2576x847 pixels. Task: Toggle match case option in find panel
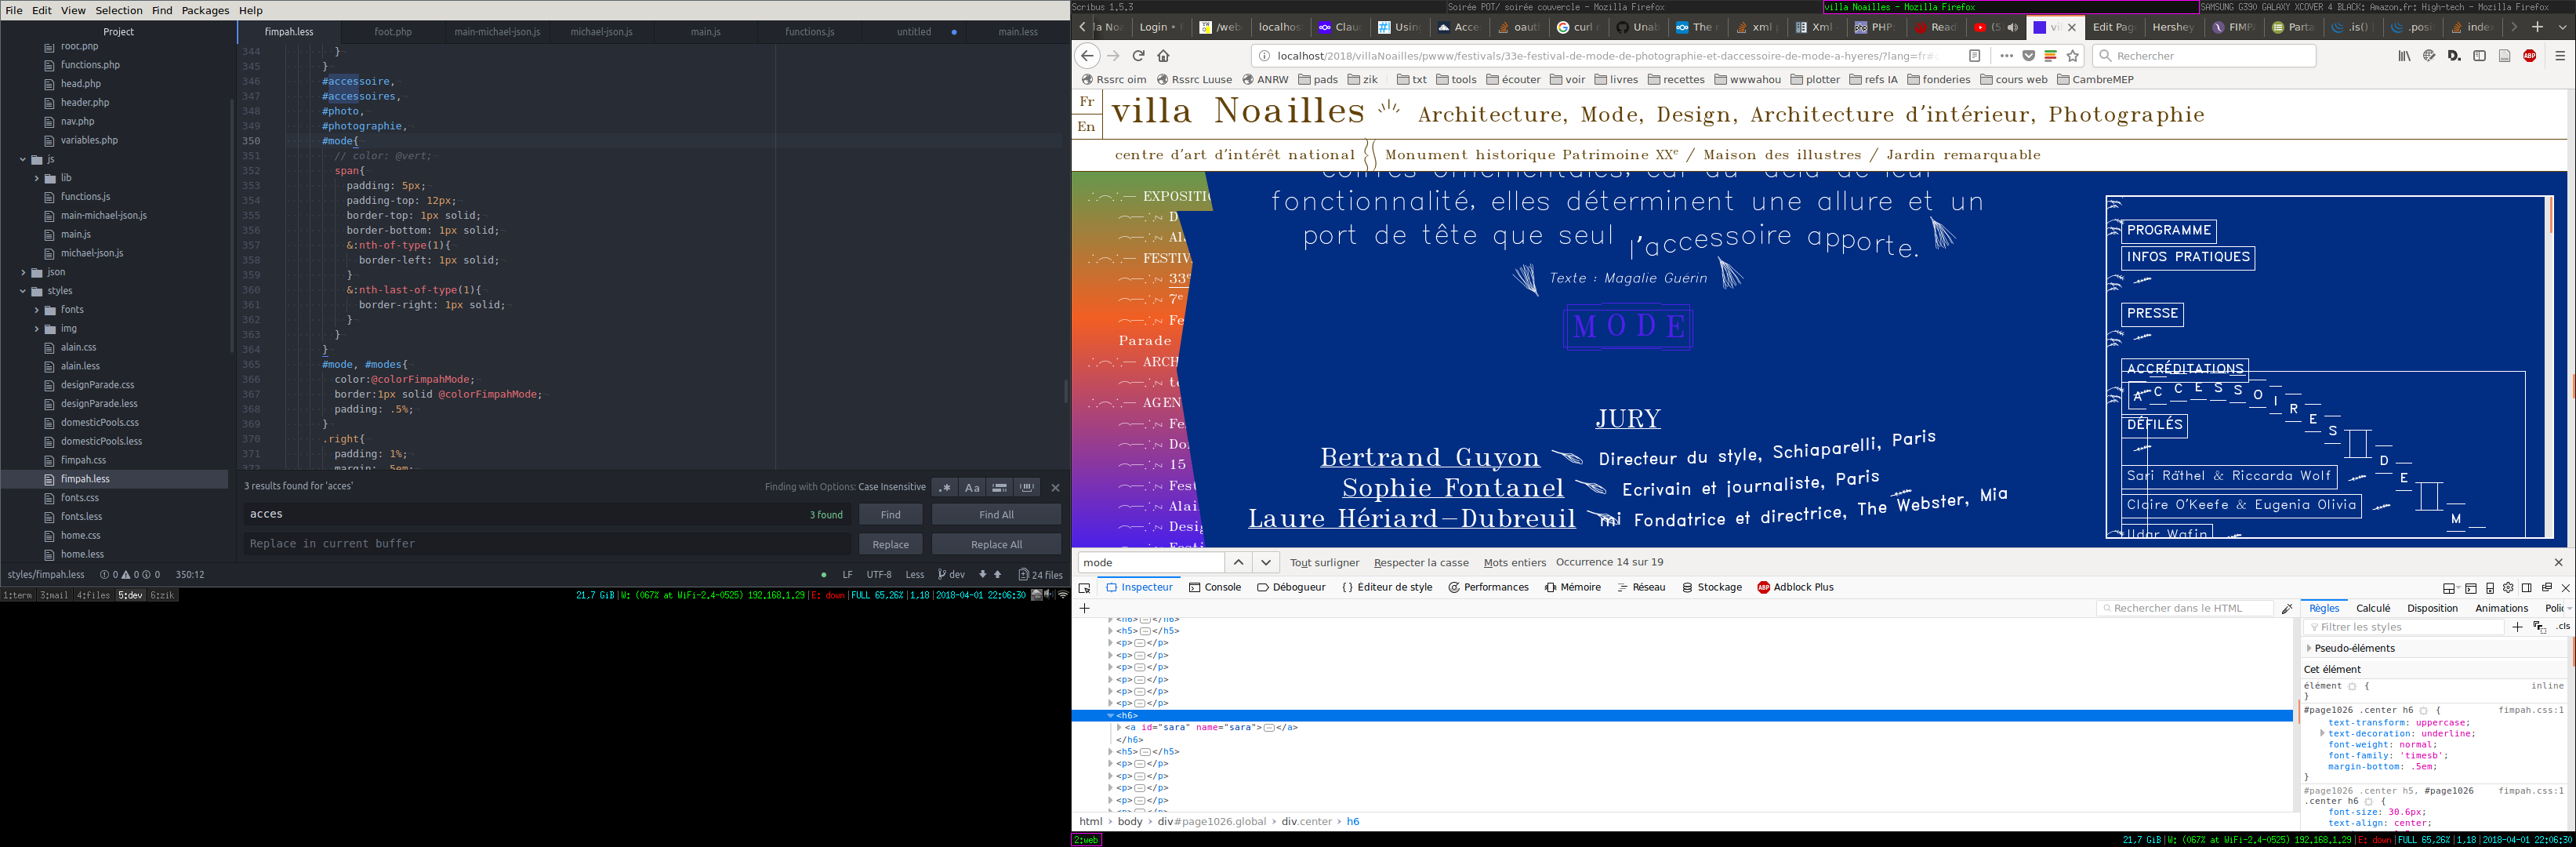(x=972, y=487)
